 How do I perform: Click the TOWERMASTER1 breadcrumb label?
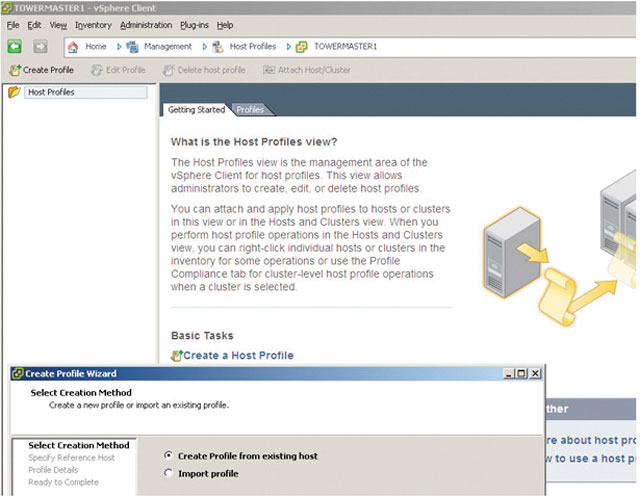point(345,47)
